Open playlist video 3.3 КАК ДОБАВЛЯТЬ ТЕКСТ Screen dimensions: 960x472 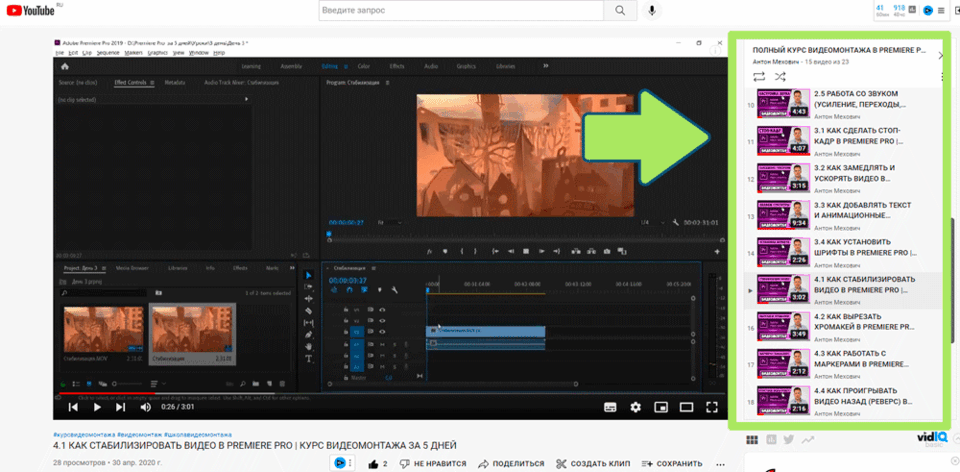844,217
